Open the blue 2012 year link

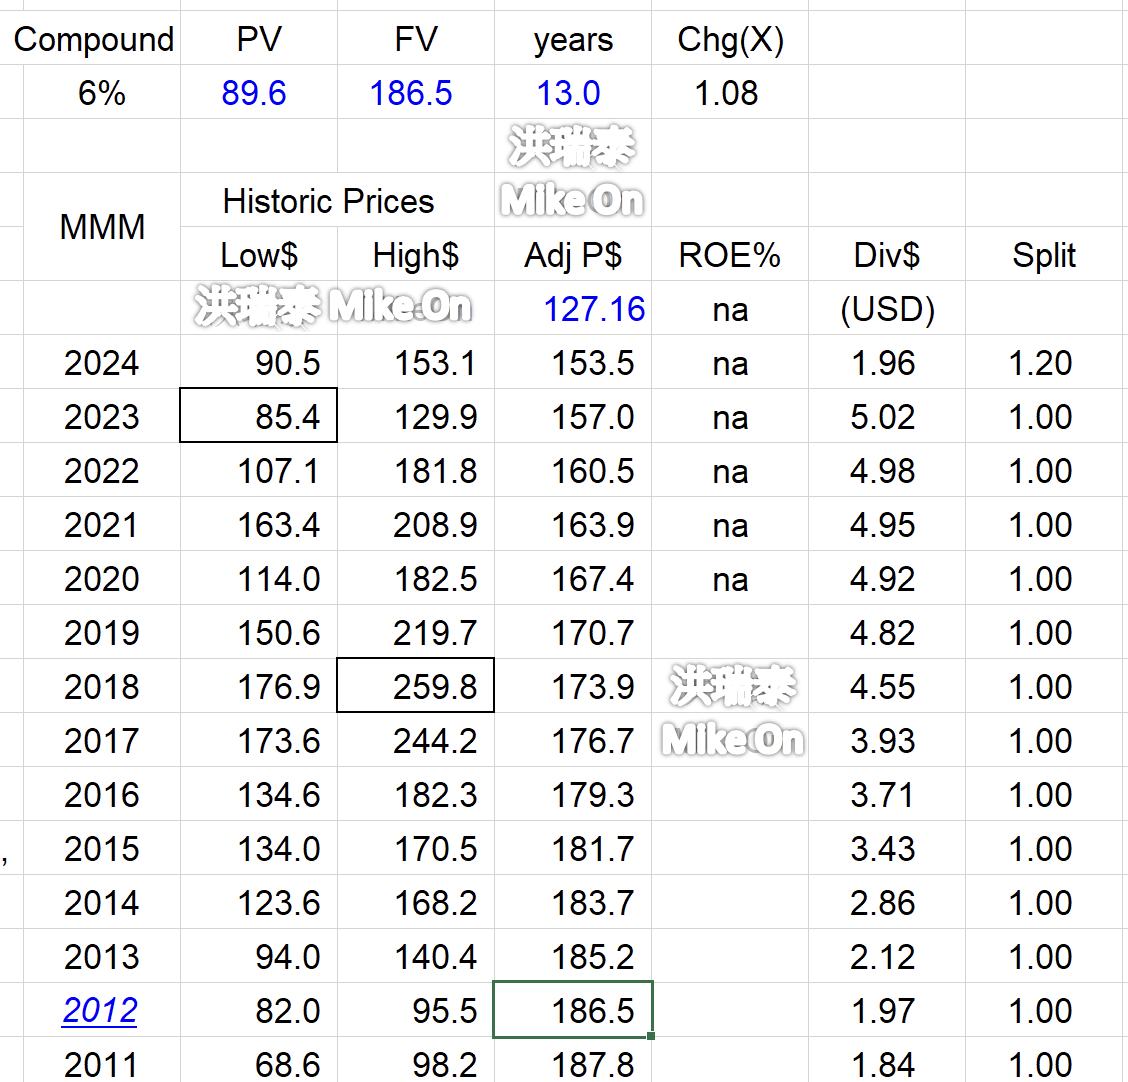(100, 1010)
